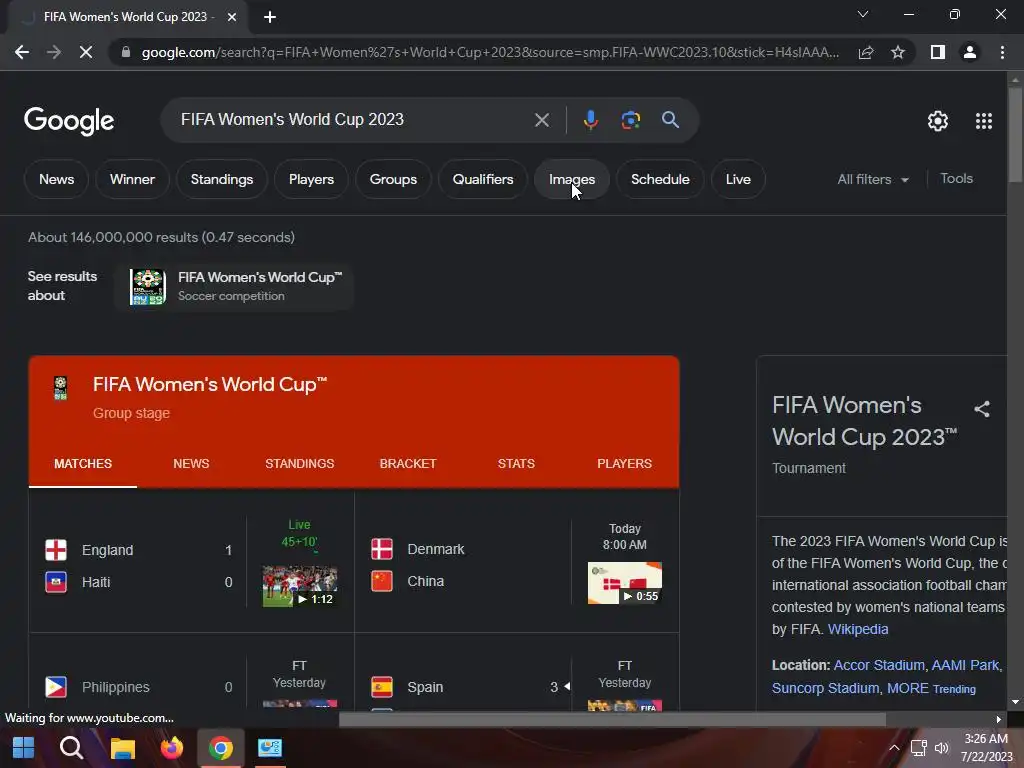1024x768 pixels.
Task: Go back to the previous page
Action: pyautogui.click(x=22, y=52)
